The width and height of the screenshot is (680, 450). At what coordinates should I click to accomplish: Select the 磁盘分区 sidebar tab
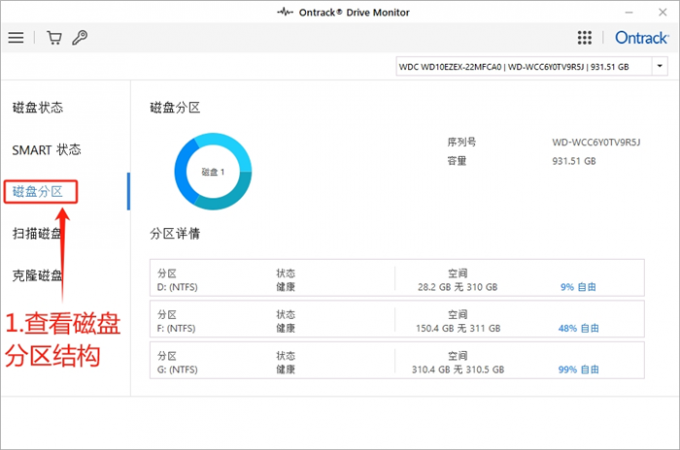point(38,192)
